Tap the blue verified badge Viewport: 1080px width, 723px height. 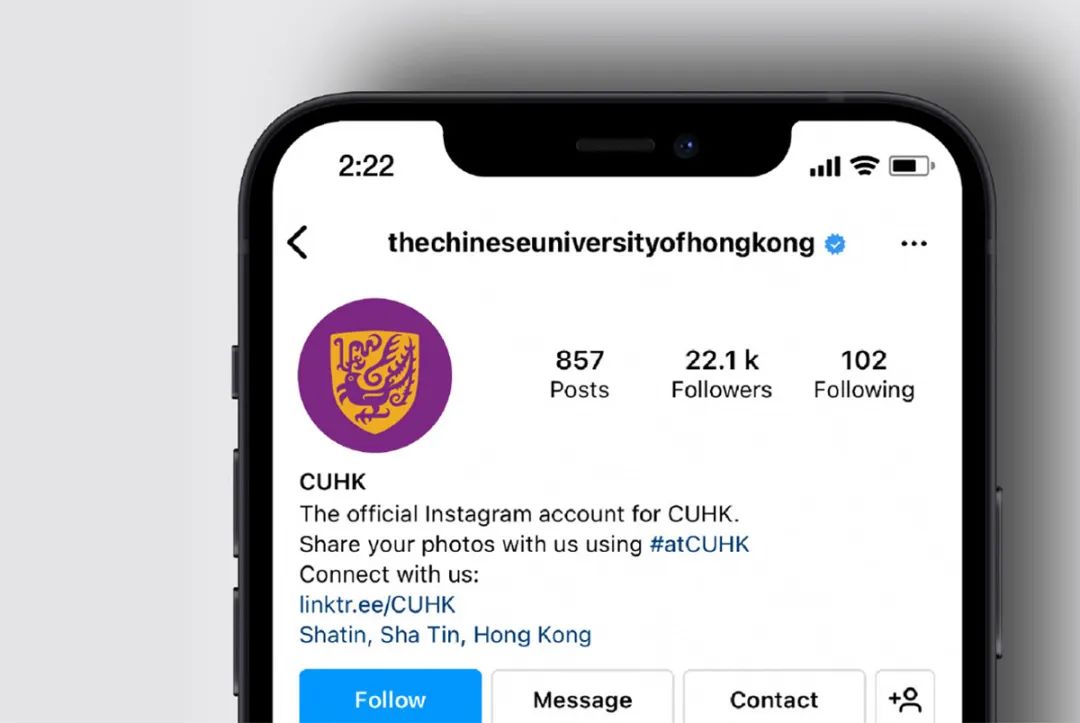pos(835,244)
